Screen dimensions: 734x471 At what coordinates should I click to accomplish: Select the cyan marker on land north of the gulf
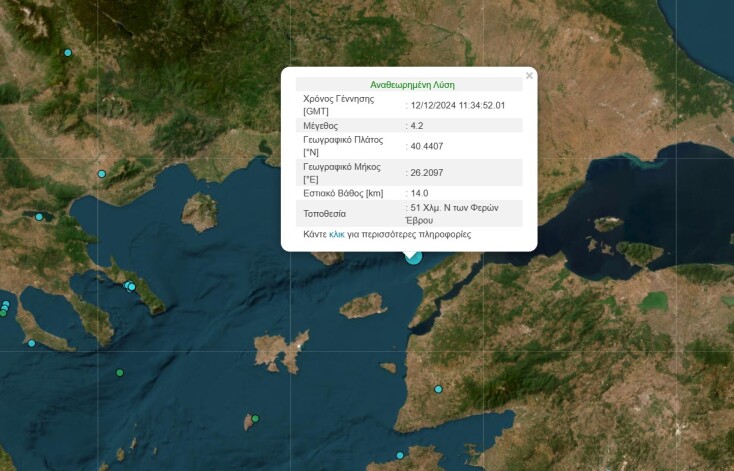[101, 174]
